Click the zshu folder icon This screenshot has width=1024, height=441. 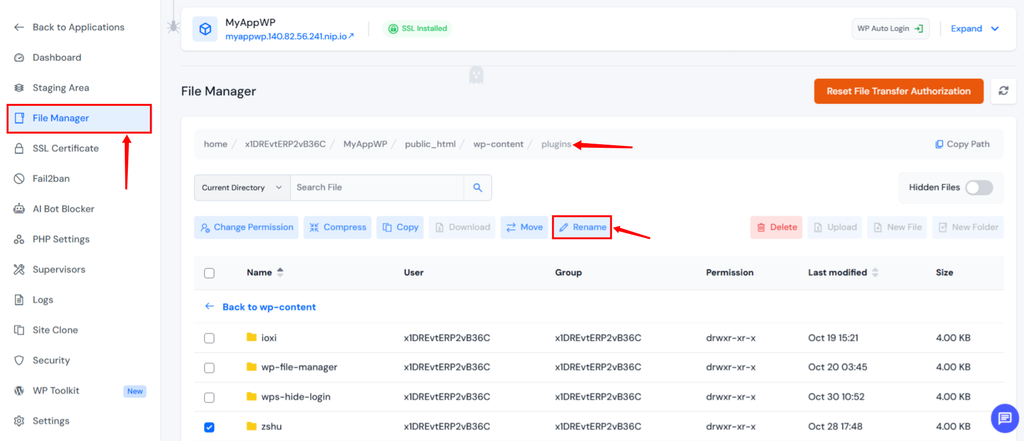point(251,427)
